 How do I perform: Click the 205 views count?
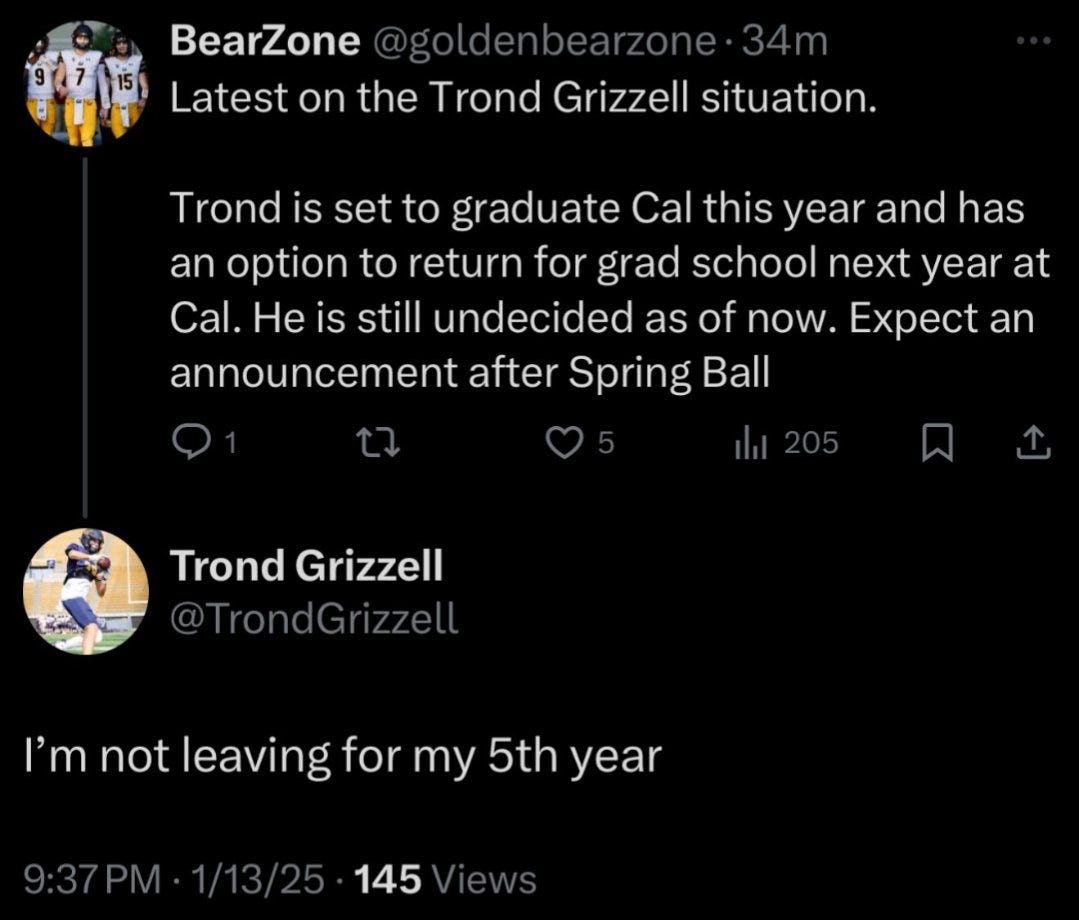coord(810,443)
